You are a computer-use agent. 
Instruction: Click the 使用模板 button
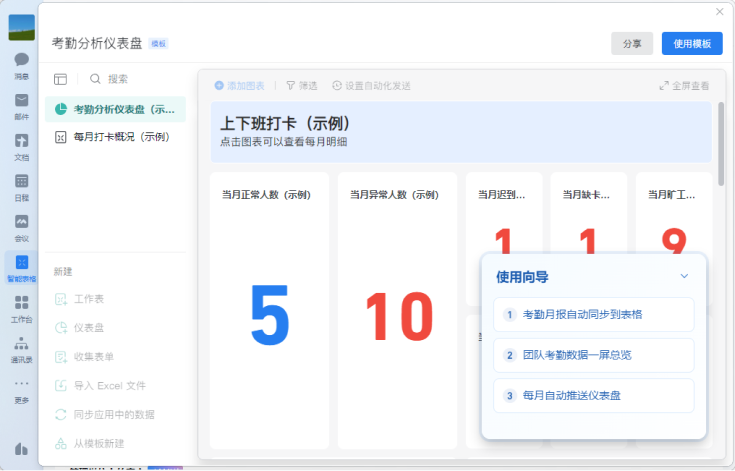point(692,44)
